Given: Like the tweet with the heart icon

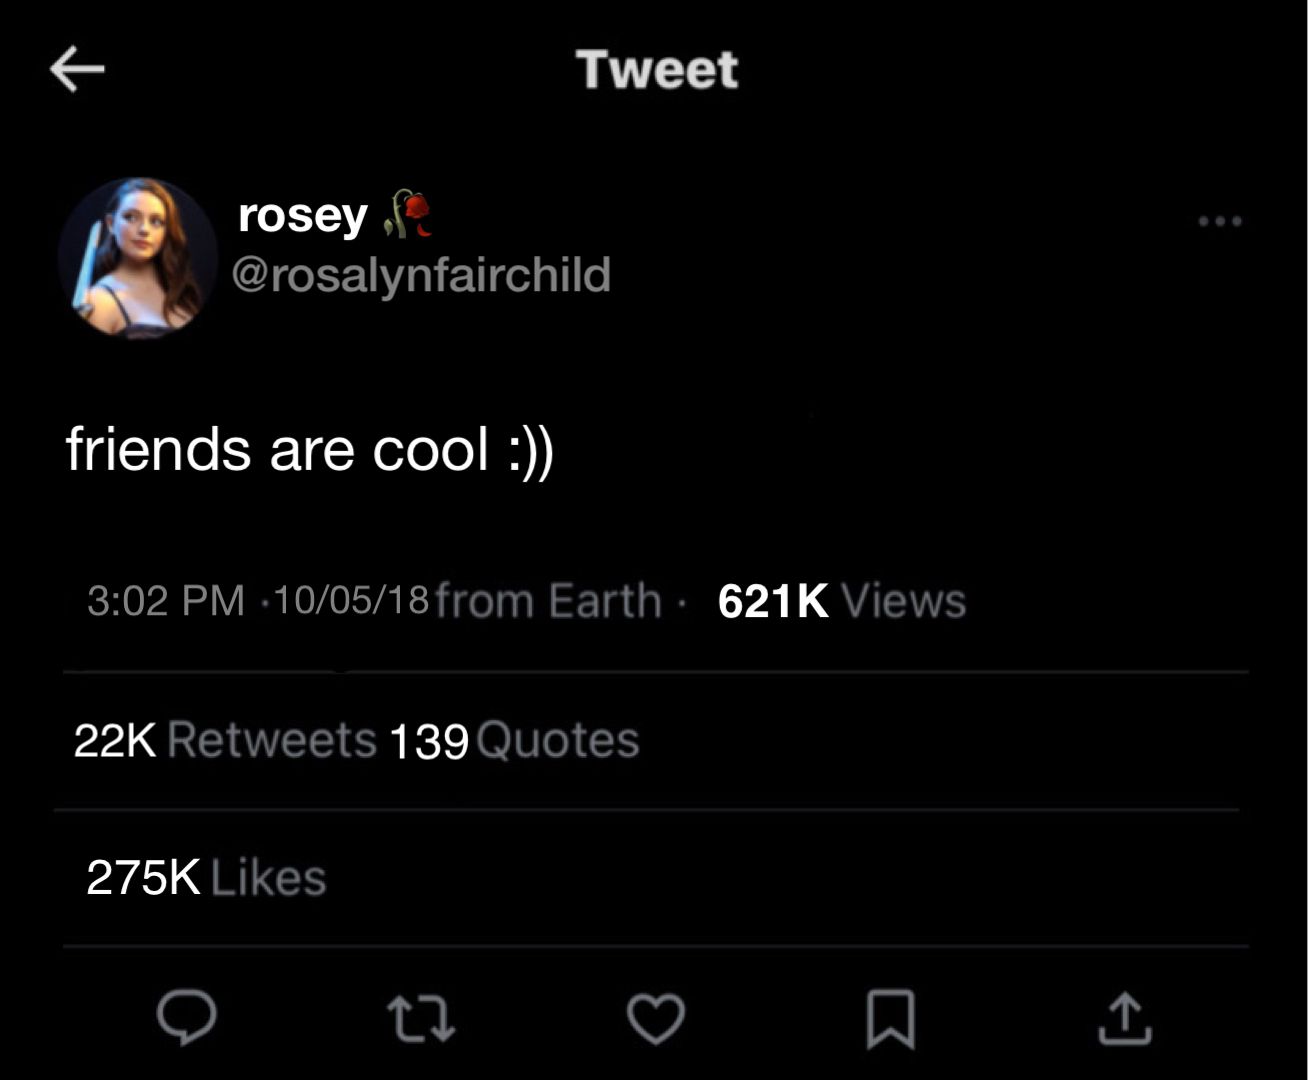Looking at the screenshot, I should click(x=656, y=1019).
